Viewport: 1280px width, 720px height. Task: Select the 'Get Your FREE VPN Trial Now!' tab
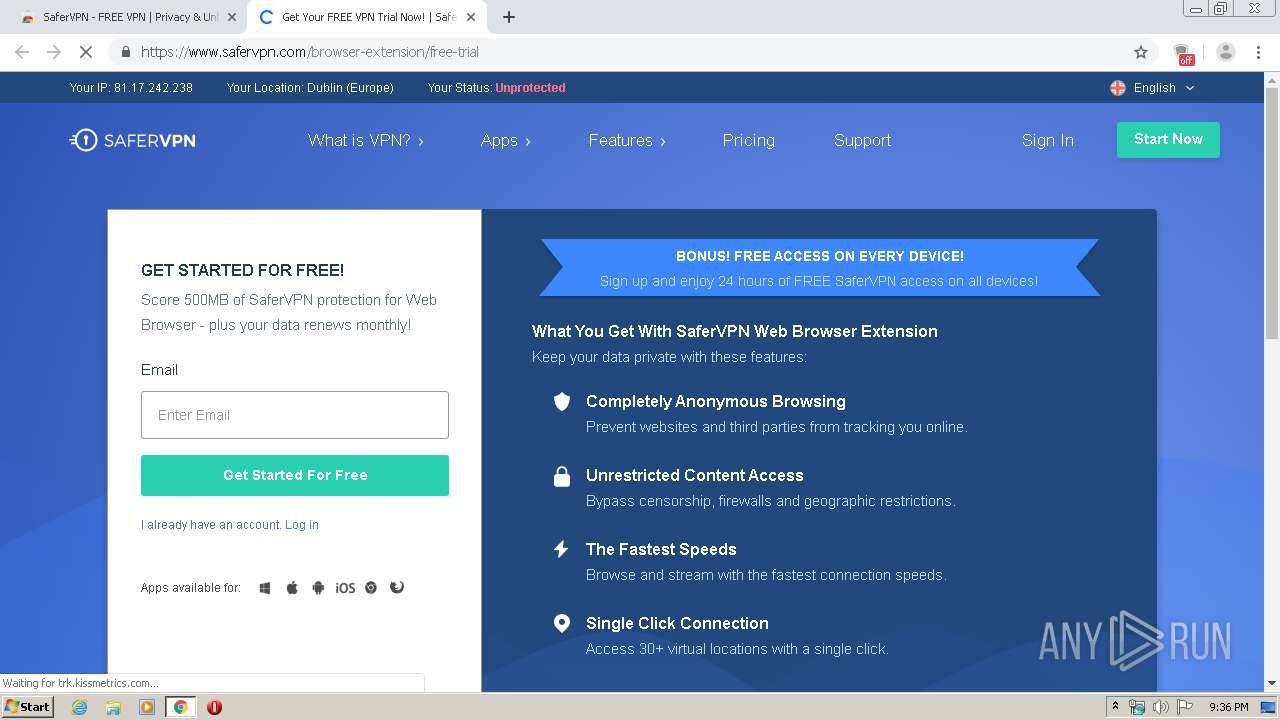click(367, 17)
